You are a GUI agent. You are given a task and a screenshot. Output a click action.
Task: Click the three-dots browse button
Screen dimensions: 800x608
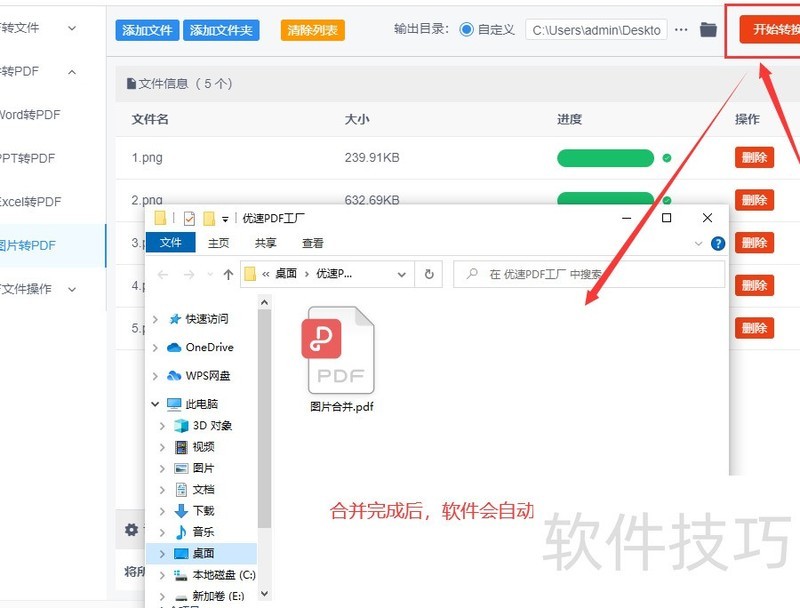click(681, 30)
